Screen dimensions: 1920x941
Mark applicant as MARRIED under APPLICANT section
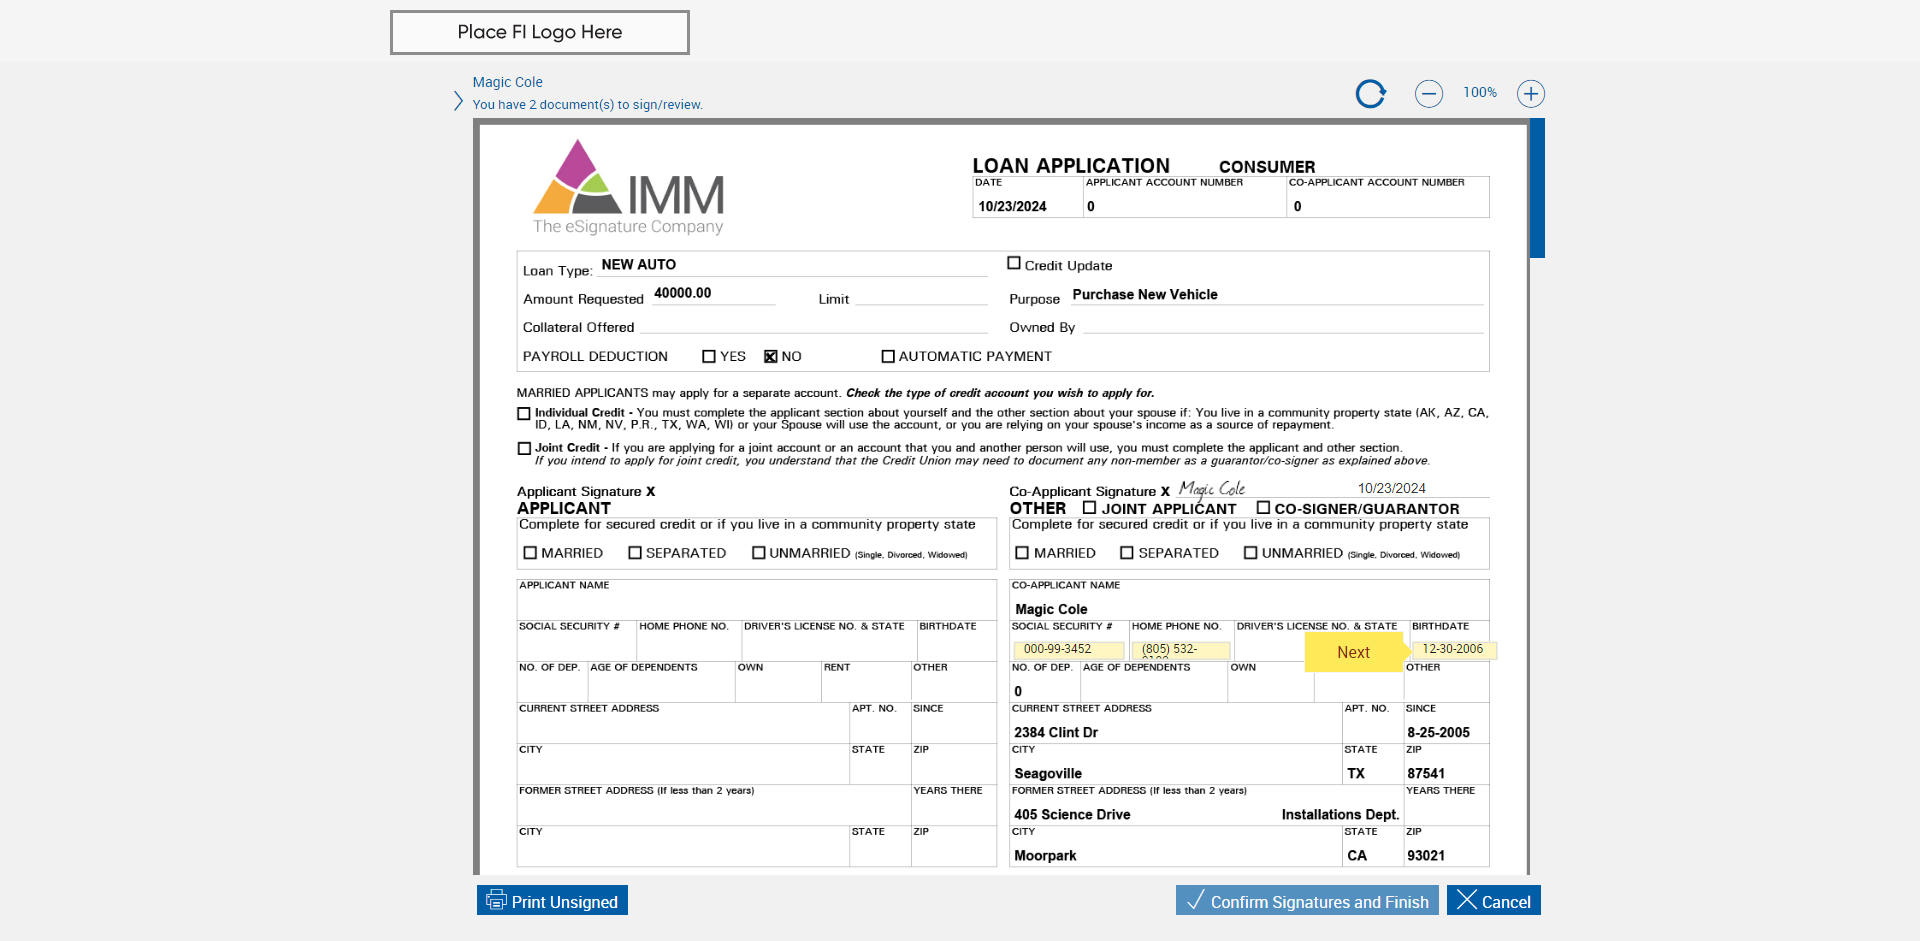[531, 552]
